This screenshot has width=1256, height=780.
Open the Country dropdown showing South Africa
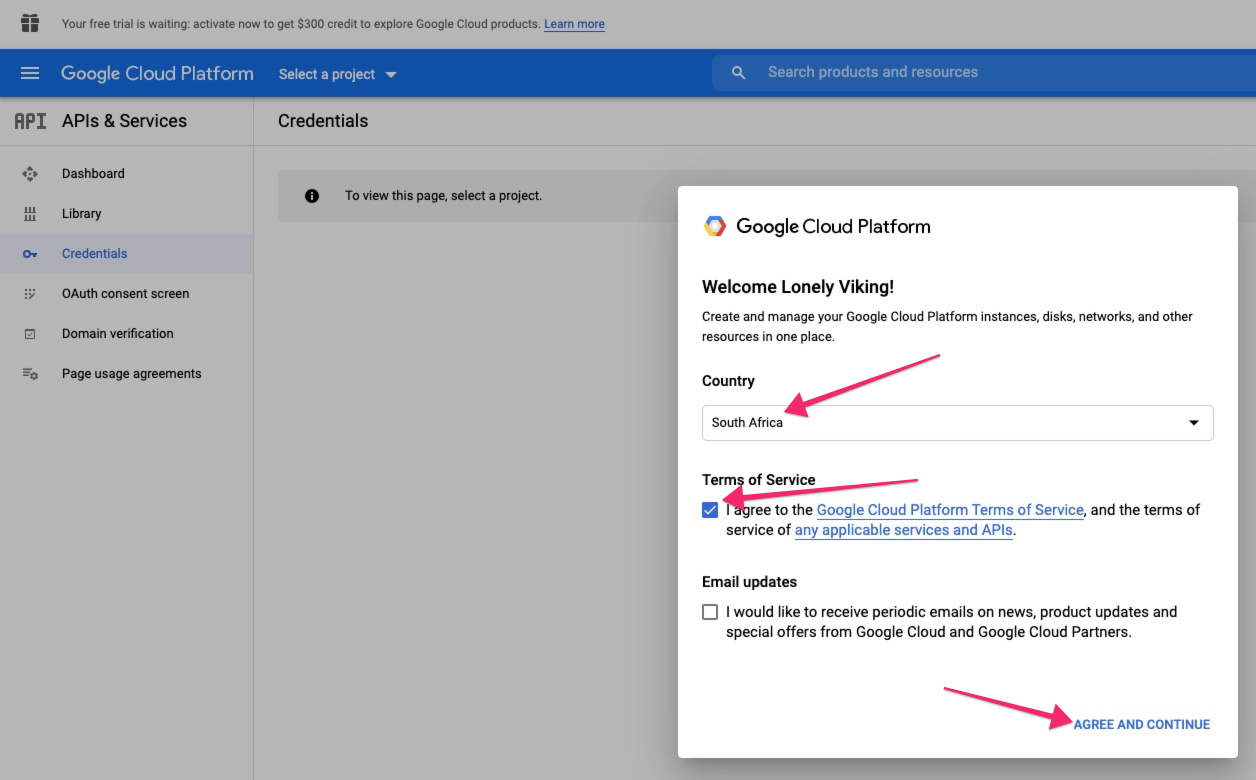point(957,423)
